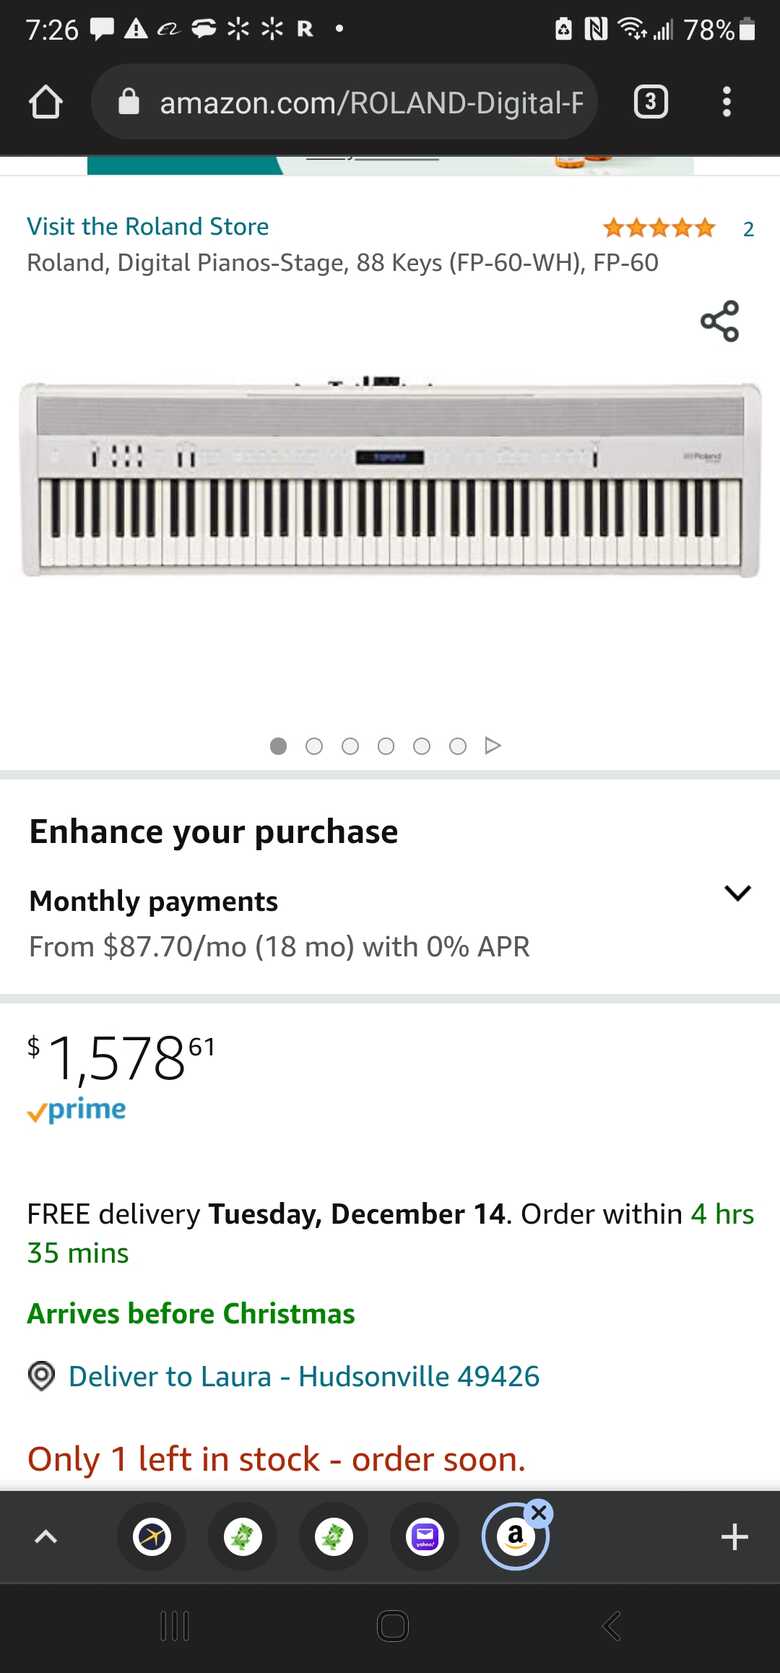This screenshot has height=1673, width=780.
Task: Play product video from carousel triangle
Action: click(x=492, y=746)
